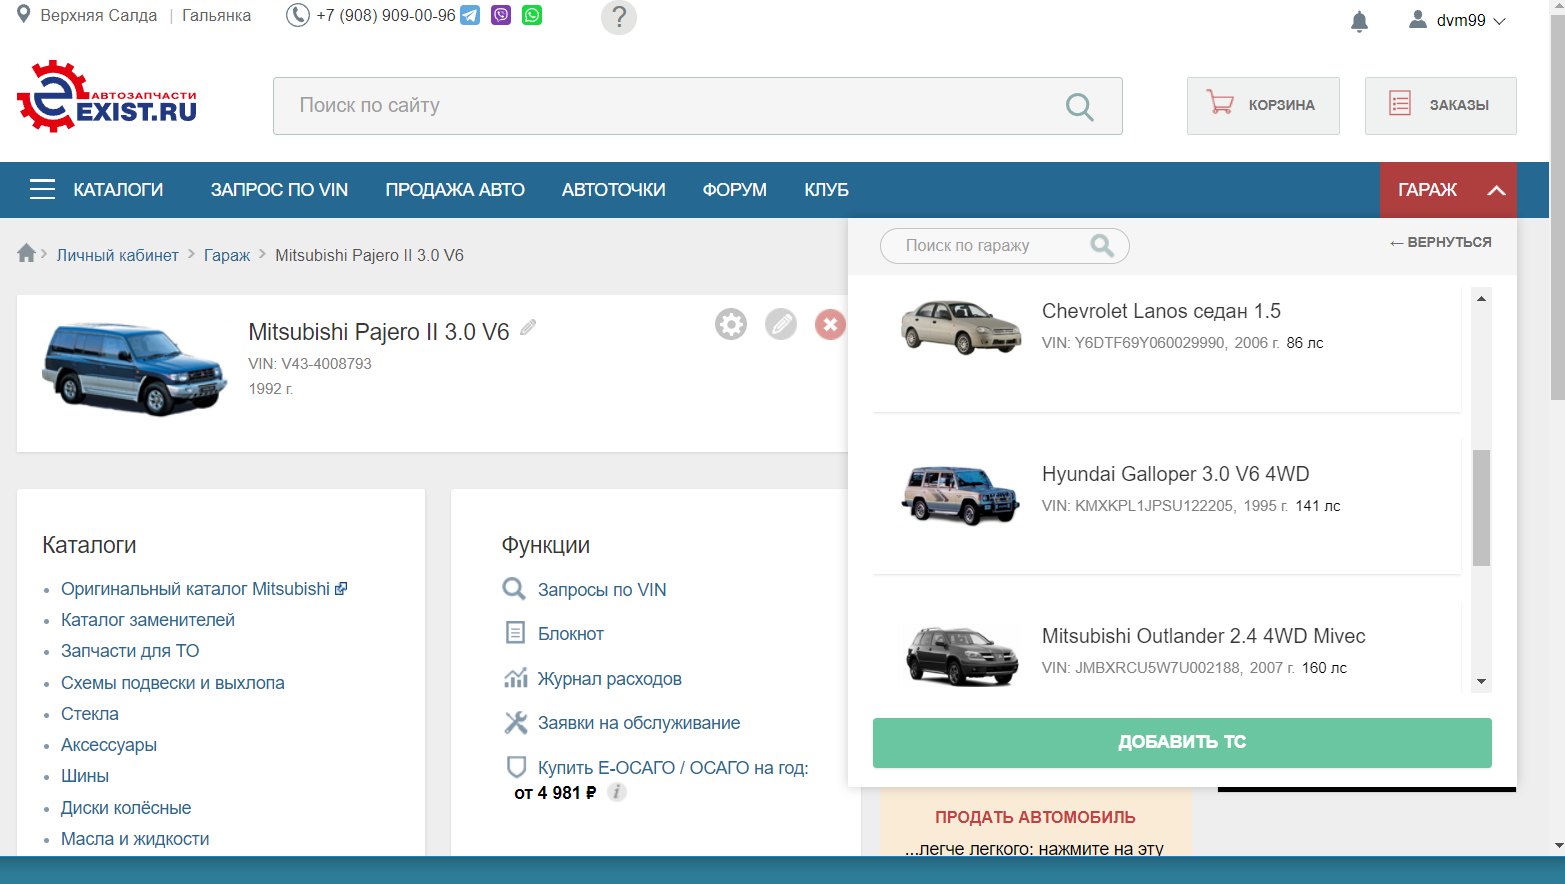Click the WhatsApp icon in header
This screenshot has height=884, width=1565.
[x=532, y=16]
